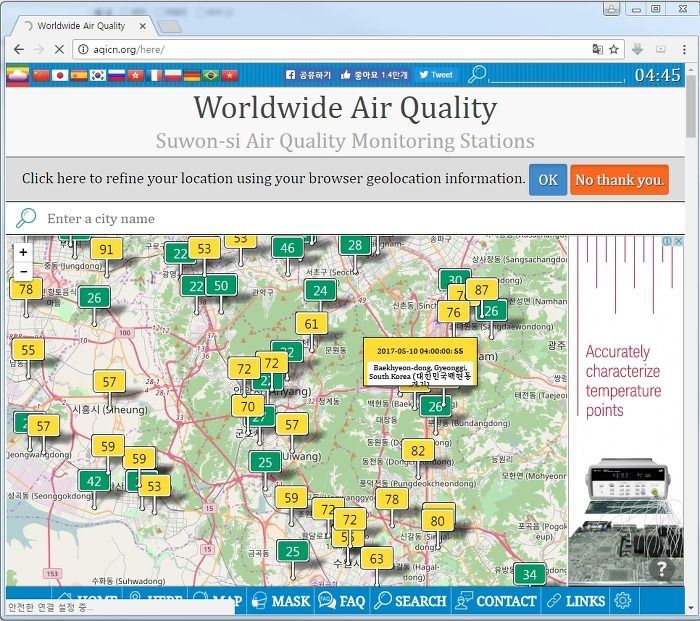Image resolution: width=700 pixels, height=621 pixels.
Task: Open the SEARCH menu item
Action: pos(411,601)
